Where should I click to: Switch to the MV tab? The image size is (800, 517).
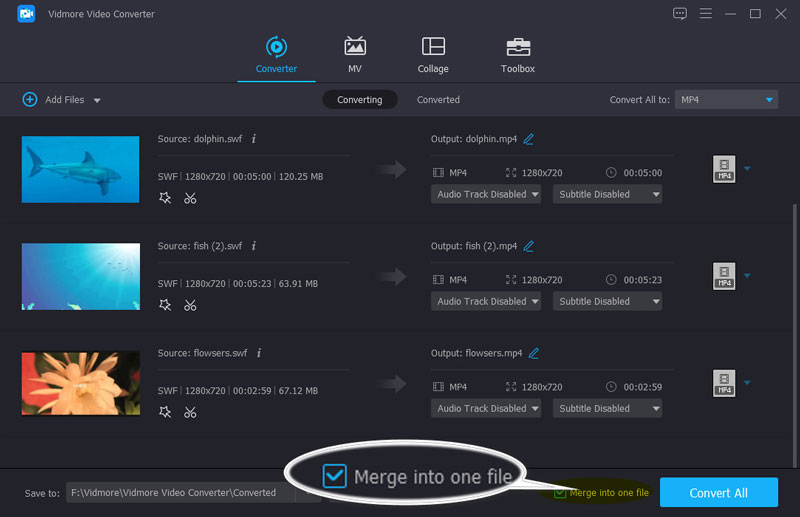pyautogui.click(x=355, y=55)
